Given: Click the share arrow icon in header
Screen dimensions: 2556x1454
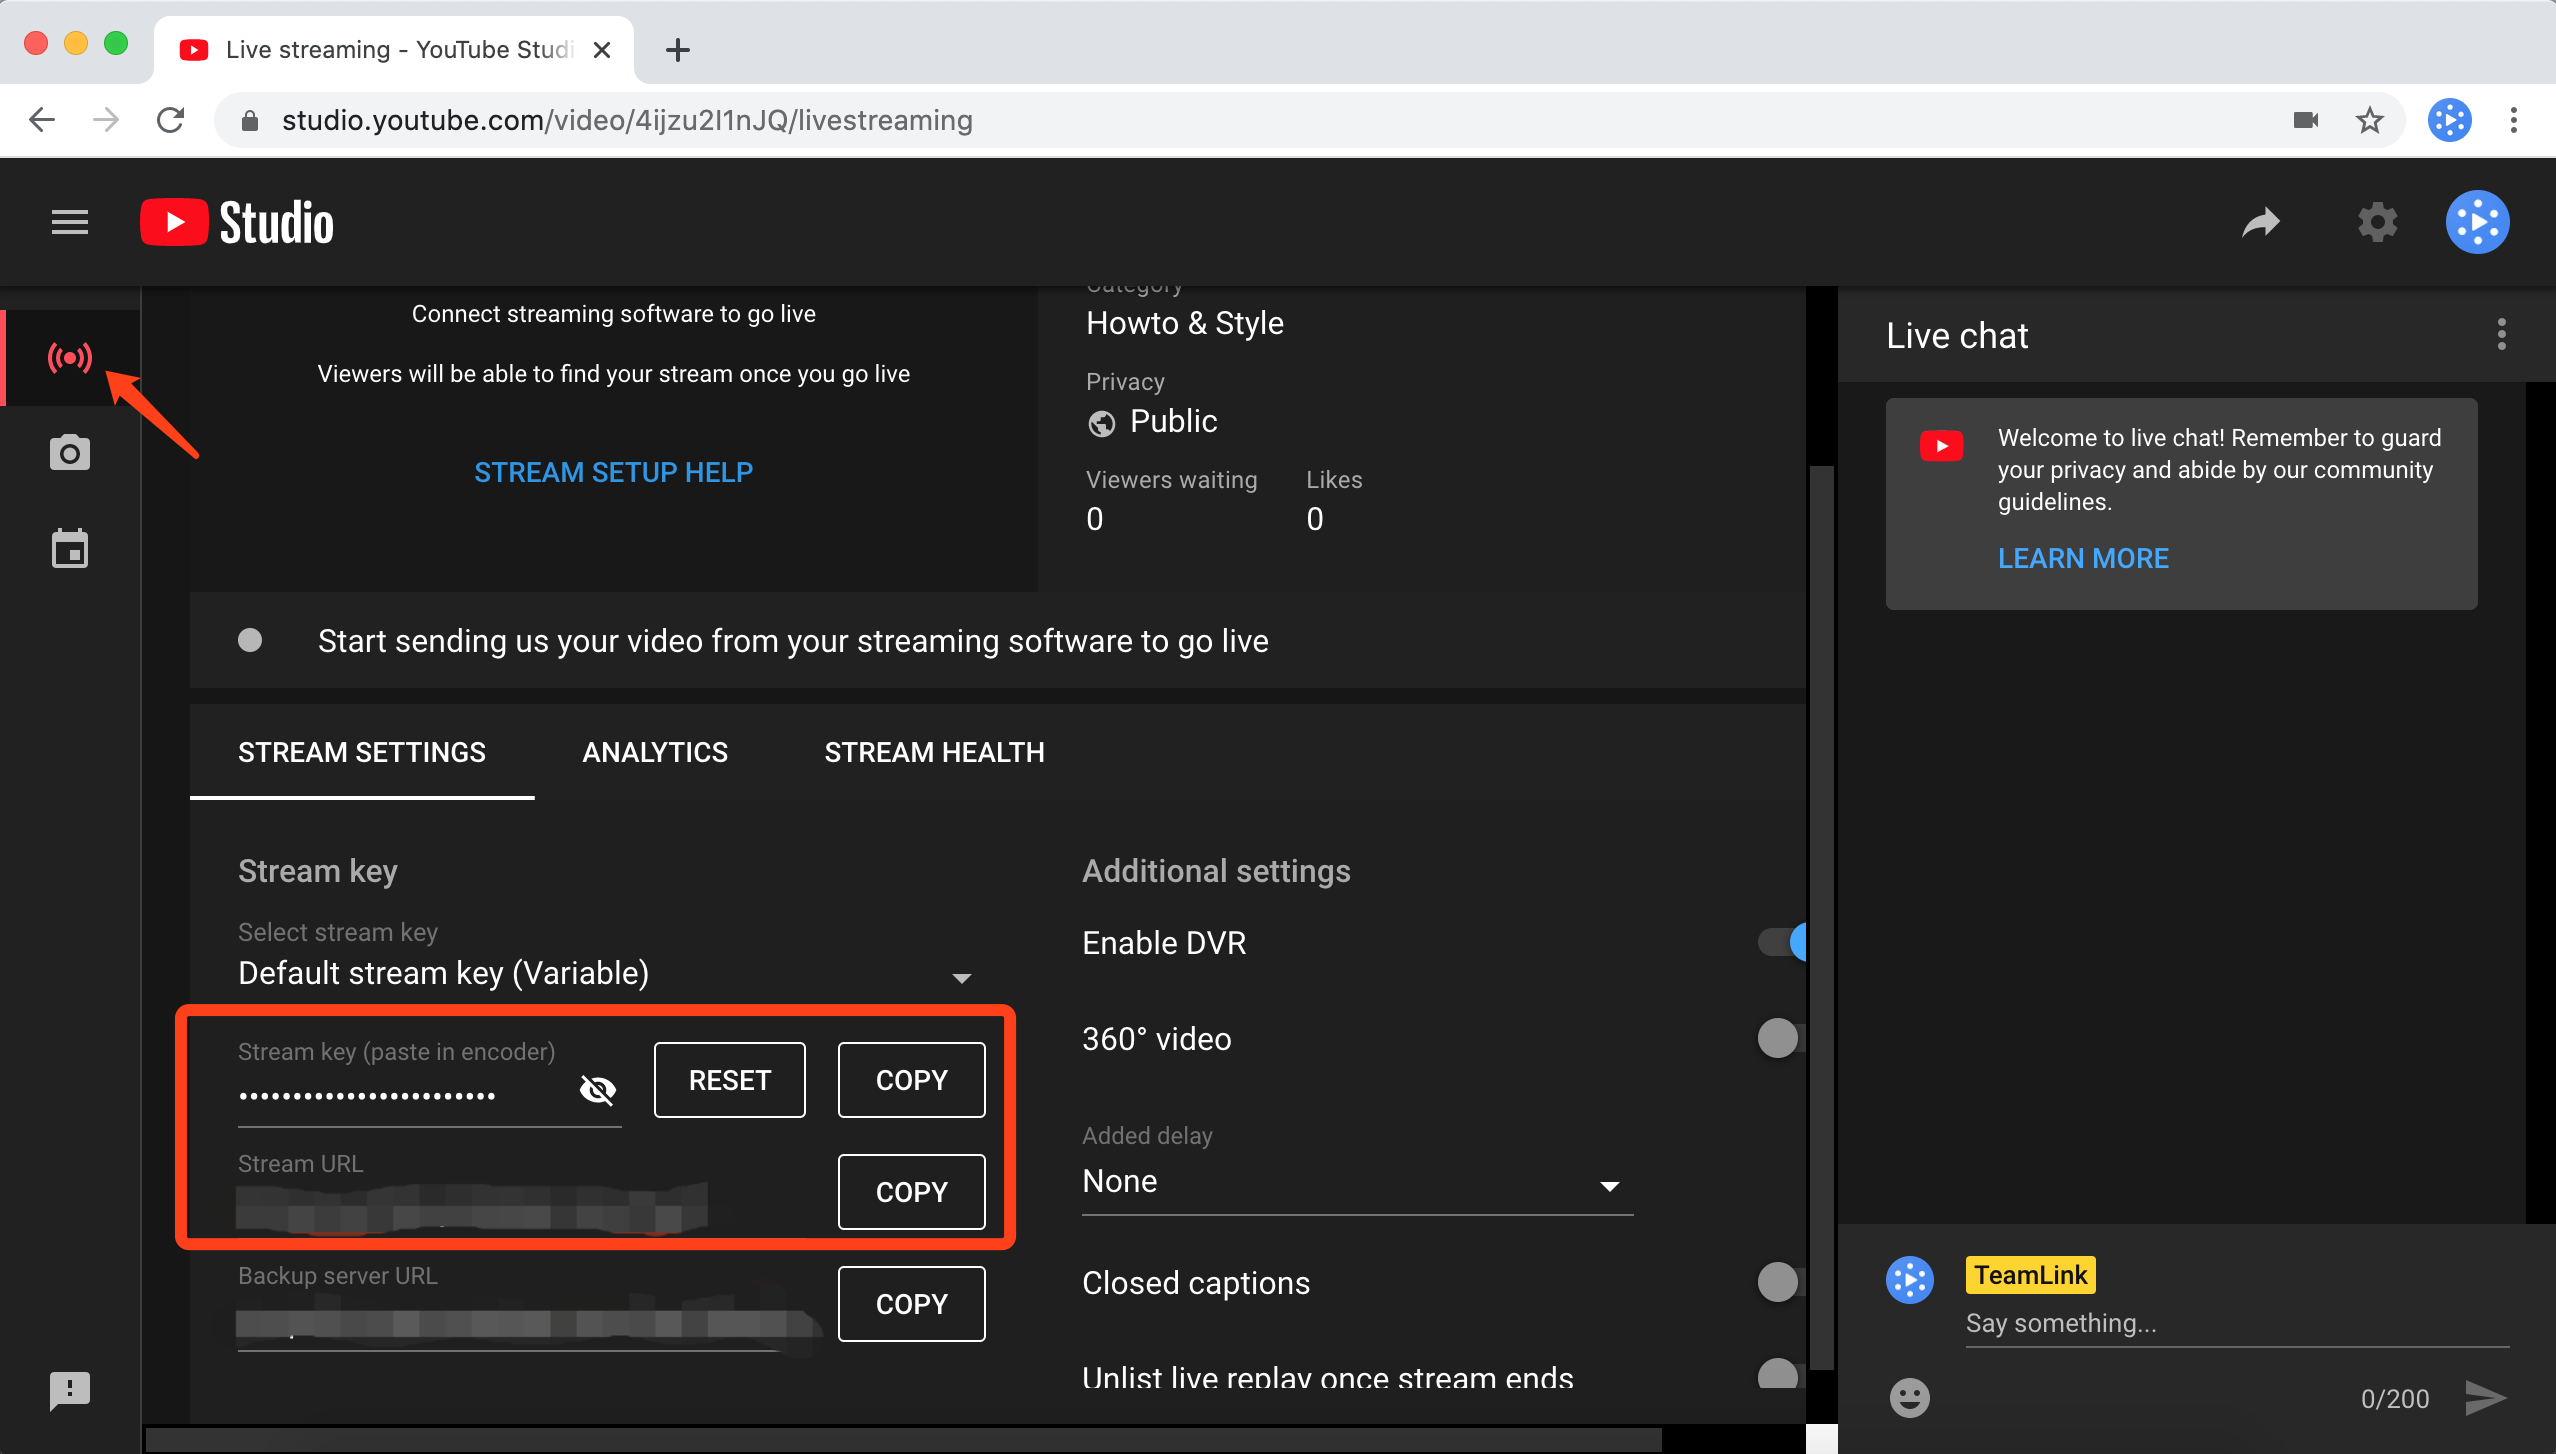Looking at the screenshot, I should [2261, 222].
